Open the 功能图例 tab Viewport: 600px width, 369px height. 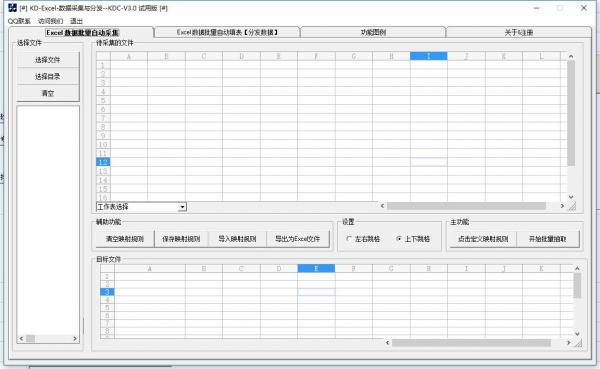373,33
